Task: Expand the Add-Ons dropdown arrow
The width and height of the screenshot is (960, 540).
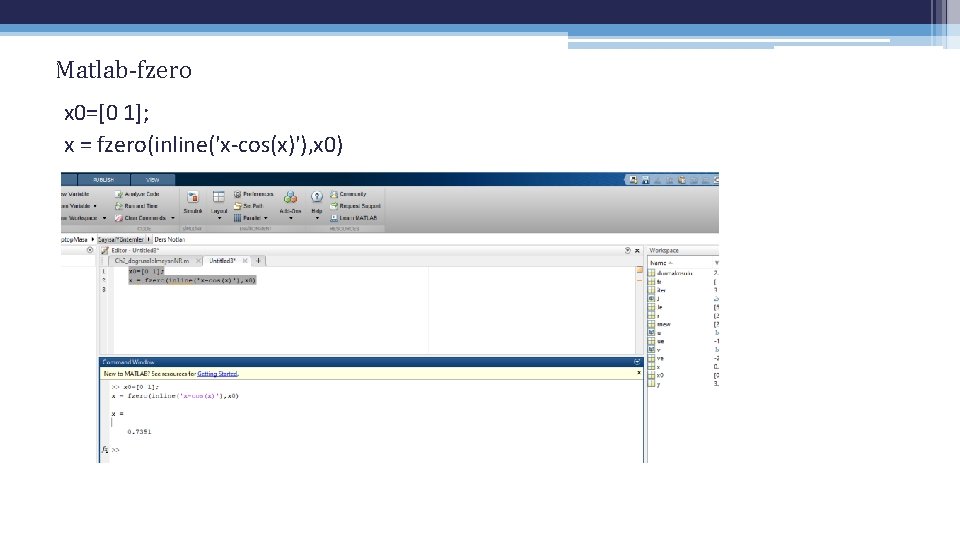Action: pos(291,219)
